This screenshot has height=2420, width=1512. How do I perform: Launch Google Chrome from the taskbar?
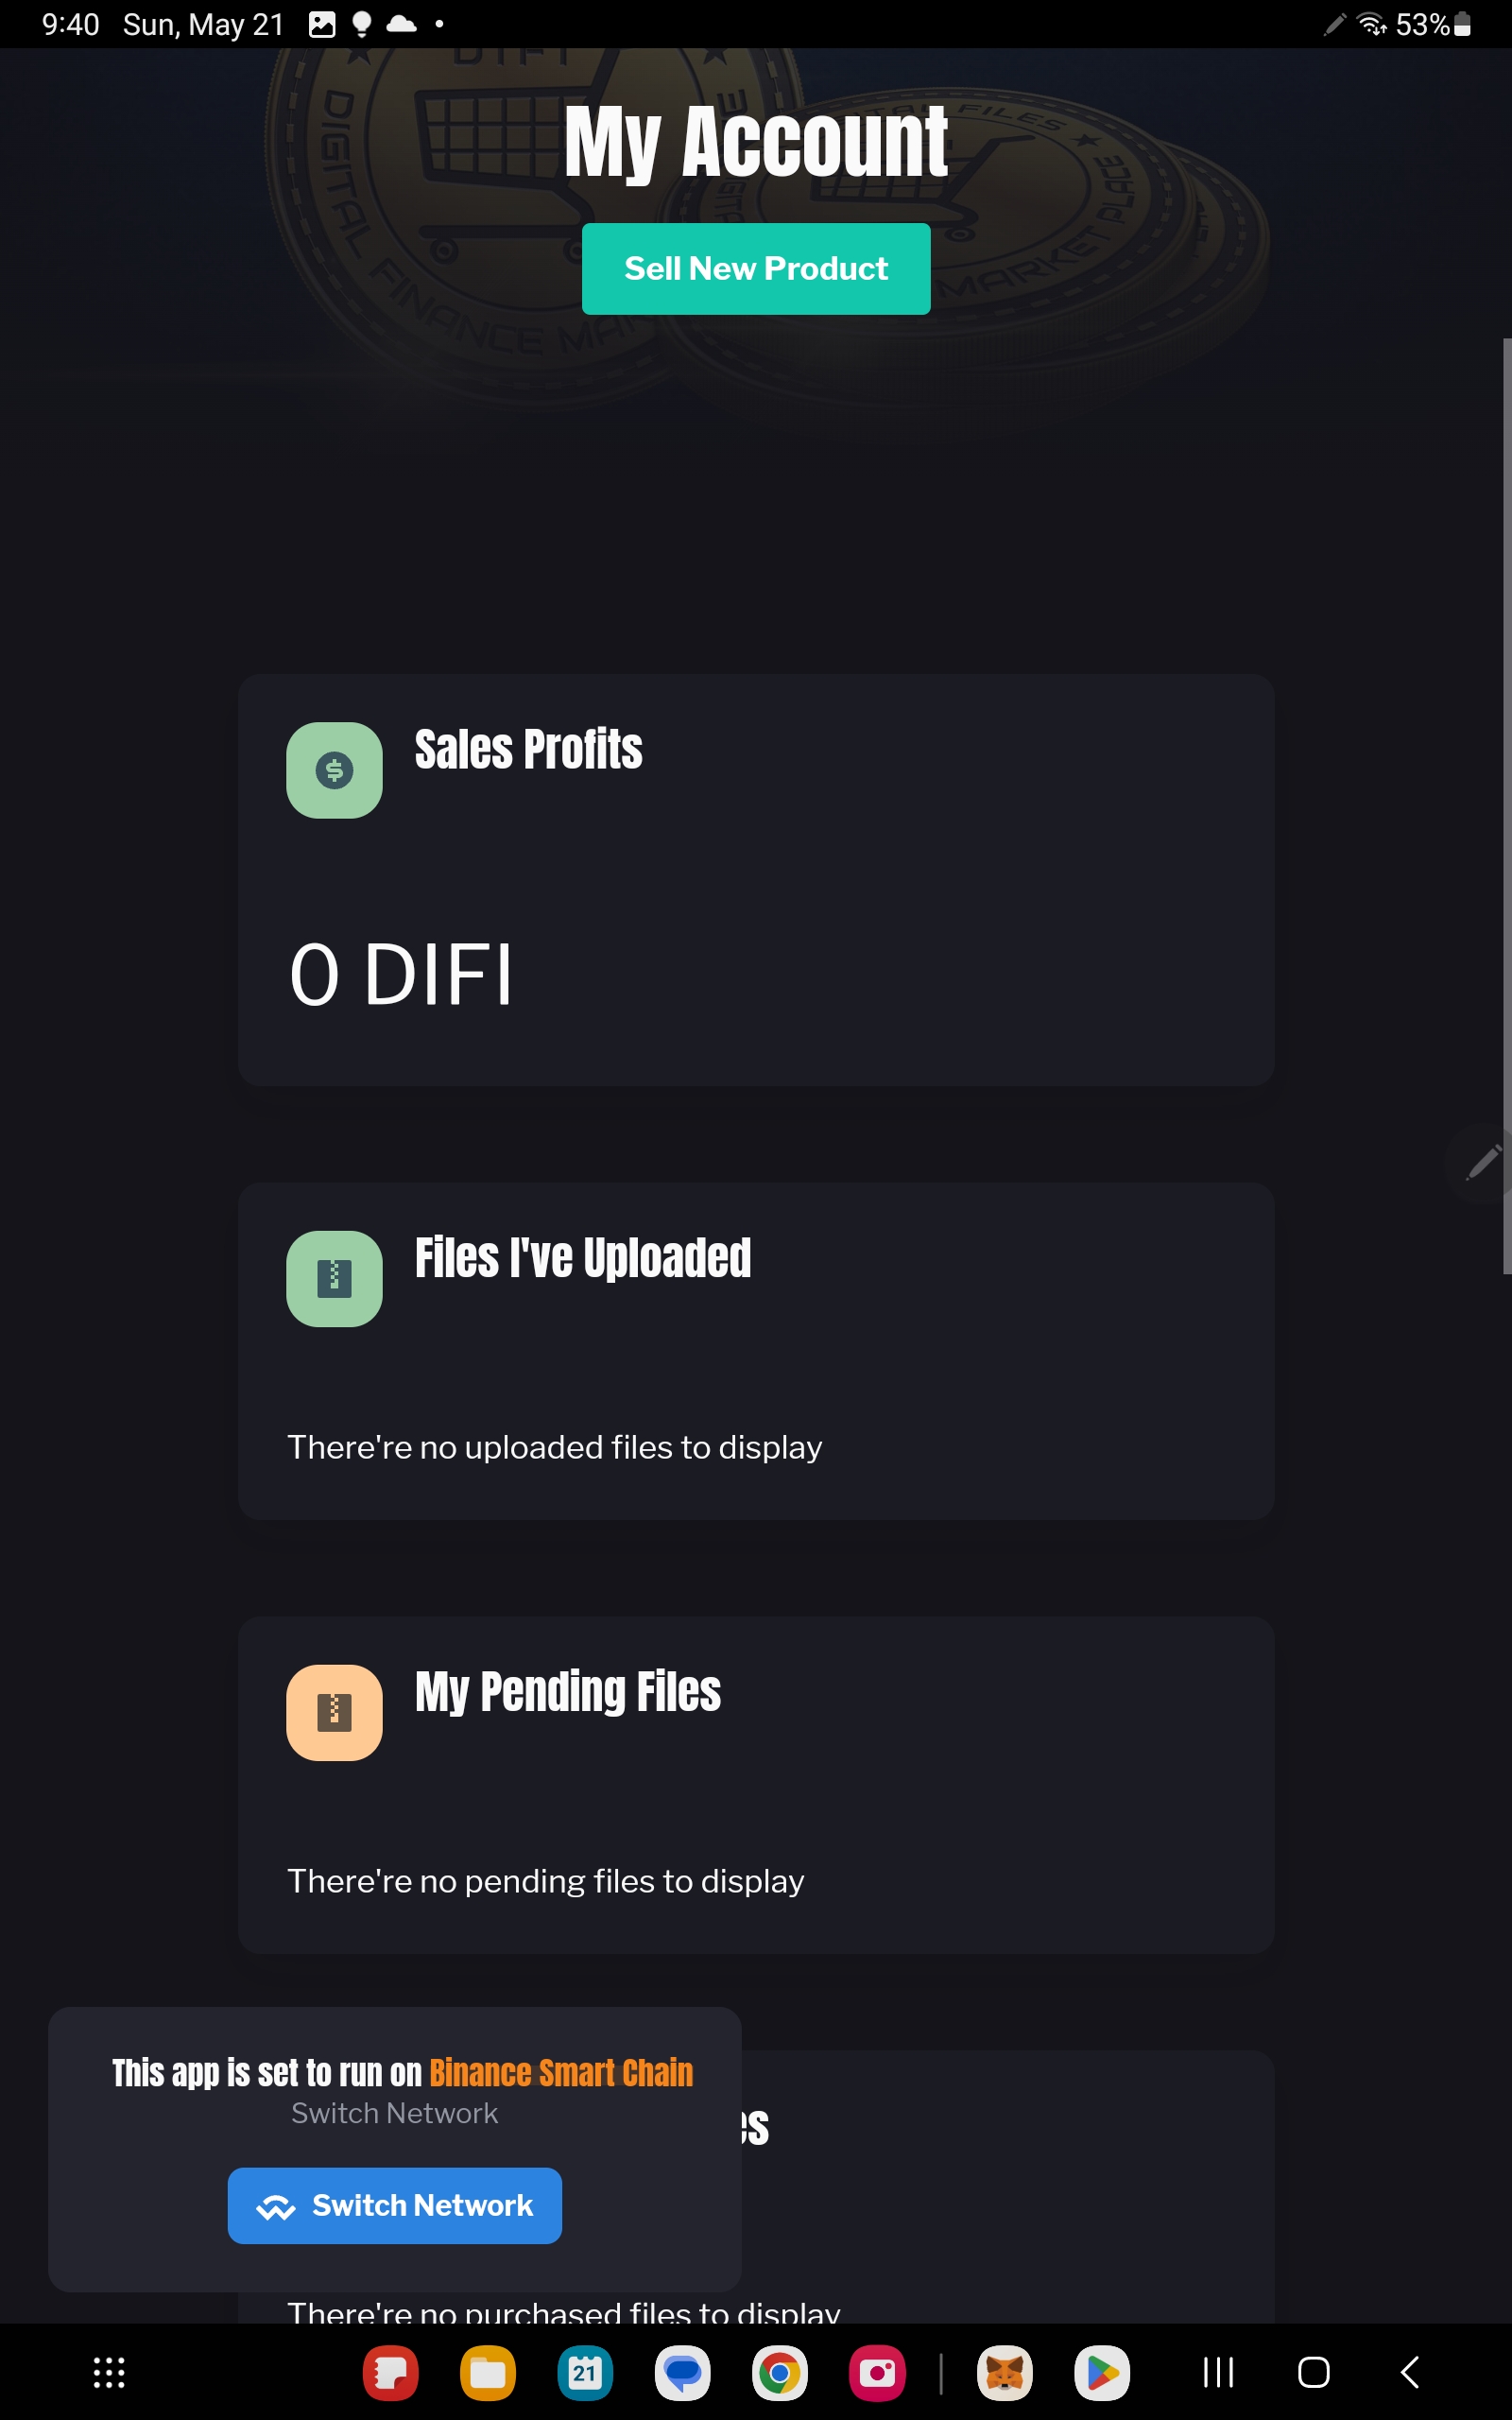[x=779, y=2373]
